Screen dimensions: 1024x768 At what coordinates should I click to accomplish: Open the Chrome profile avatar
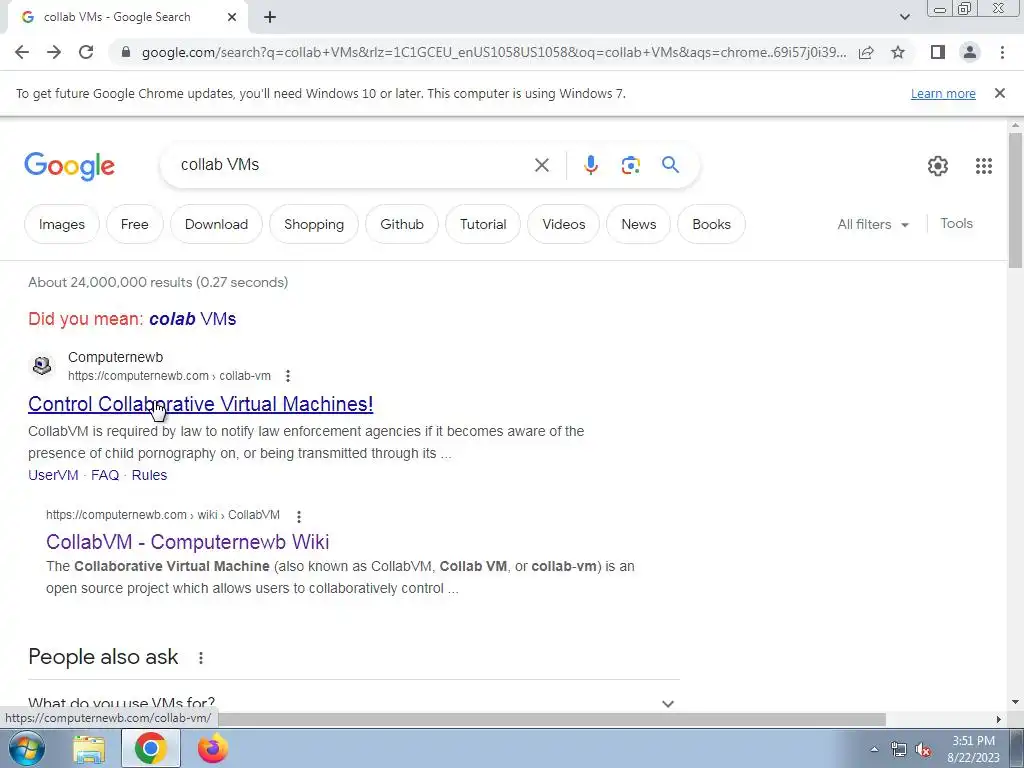[x=970, y=52]
